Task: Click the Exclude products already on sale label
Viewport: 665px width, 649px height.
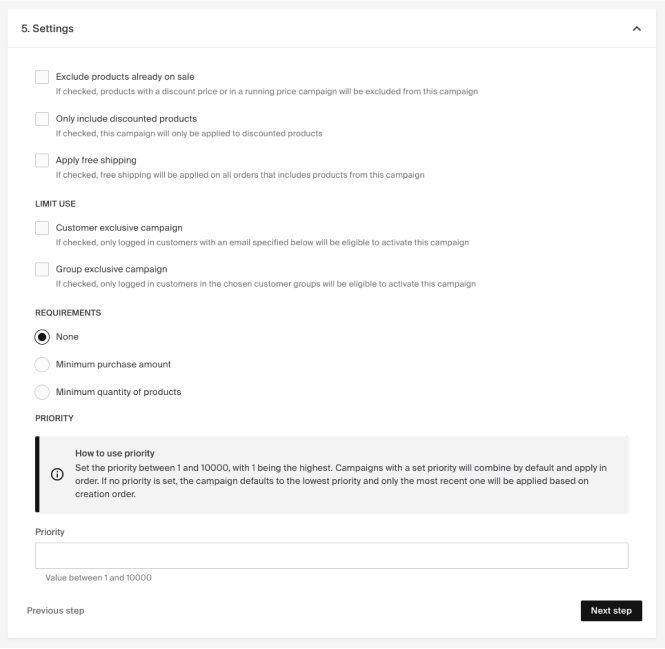Action: pos(126,77)
